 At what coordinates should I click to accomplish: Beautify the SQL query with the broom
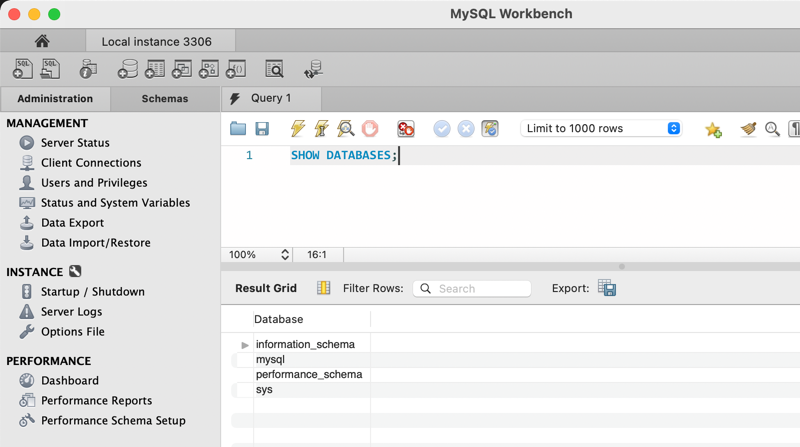[748, 129]
